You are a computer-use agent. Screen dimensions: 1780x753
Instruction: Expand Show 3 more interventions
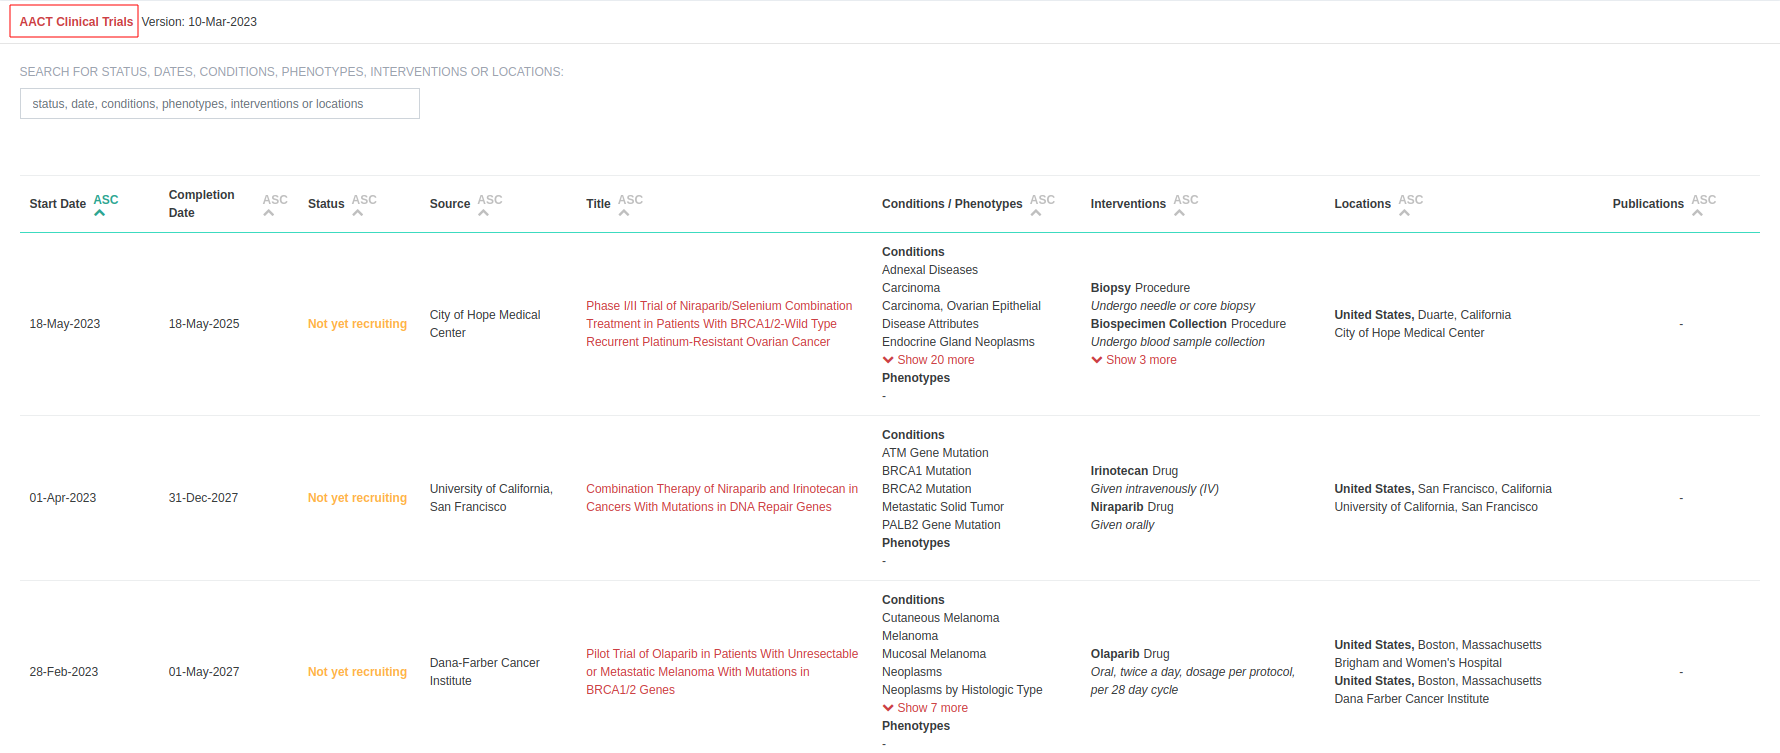[x=1134, y=360]
